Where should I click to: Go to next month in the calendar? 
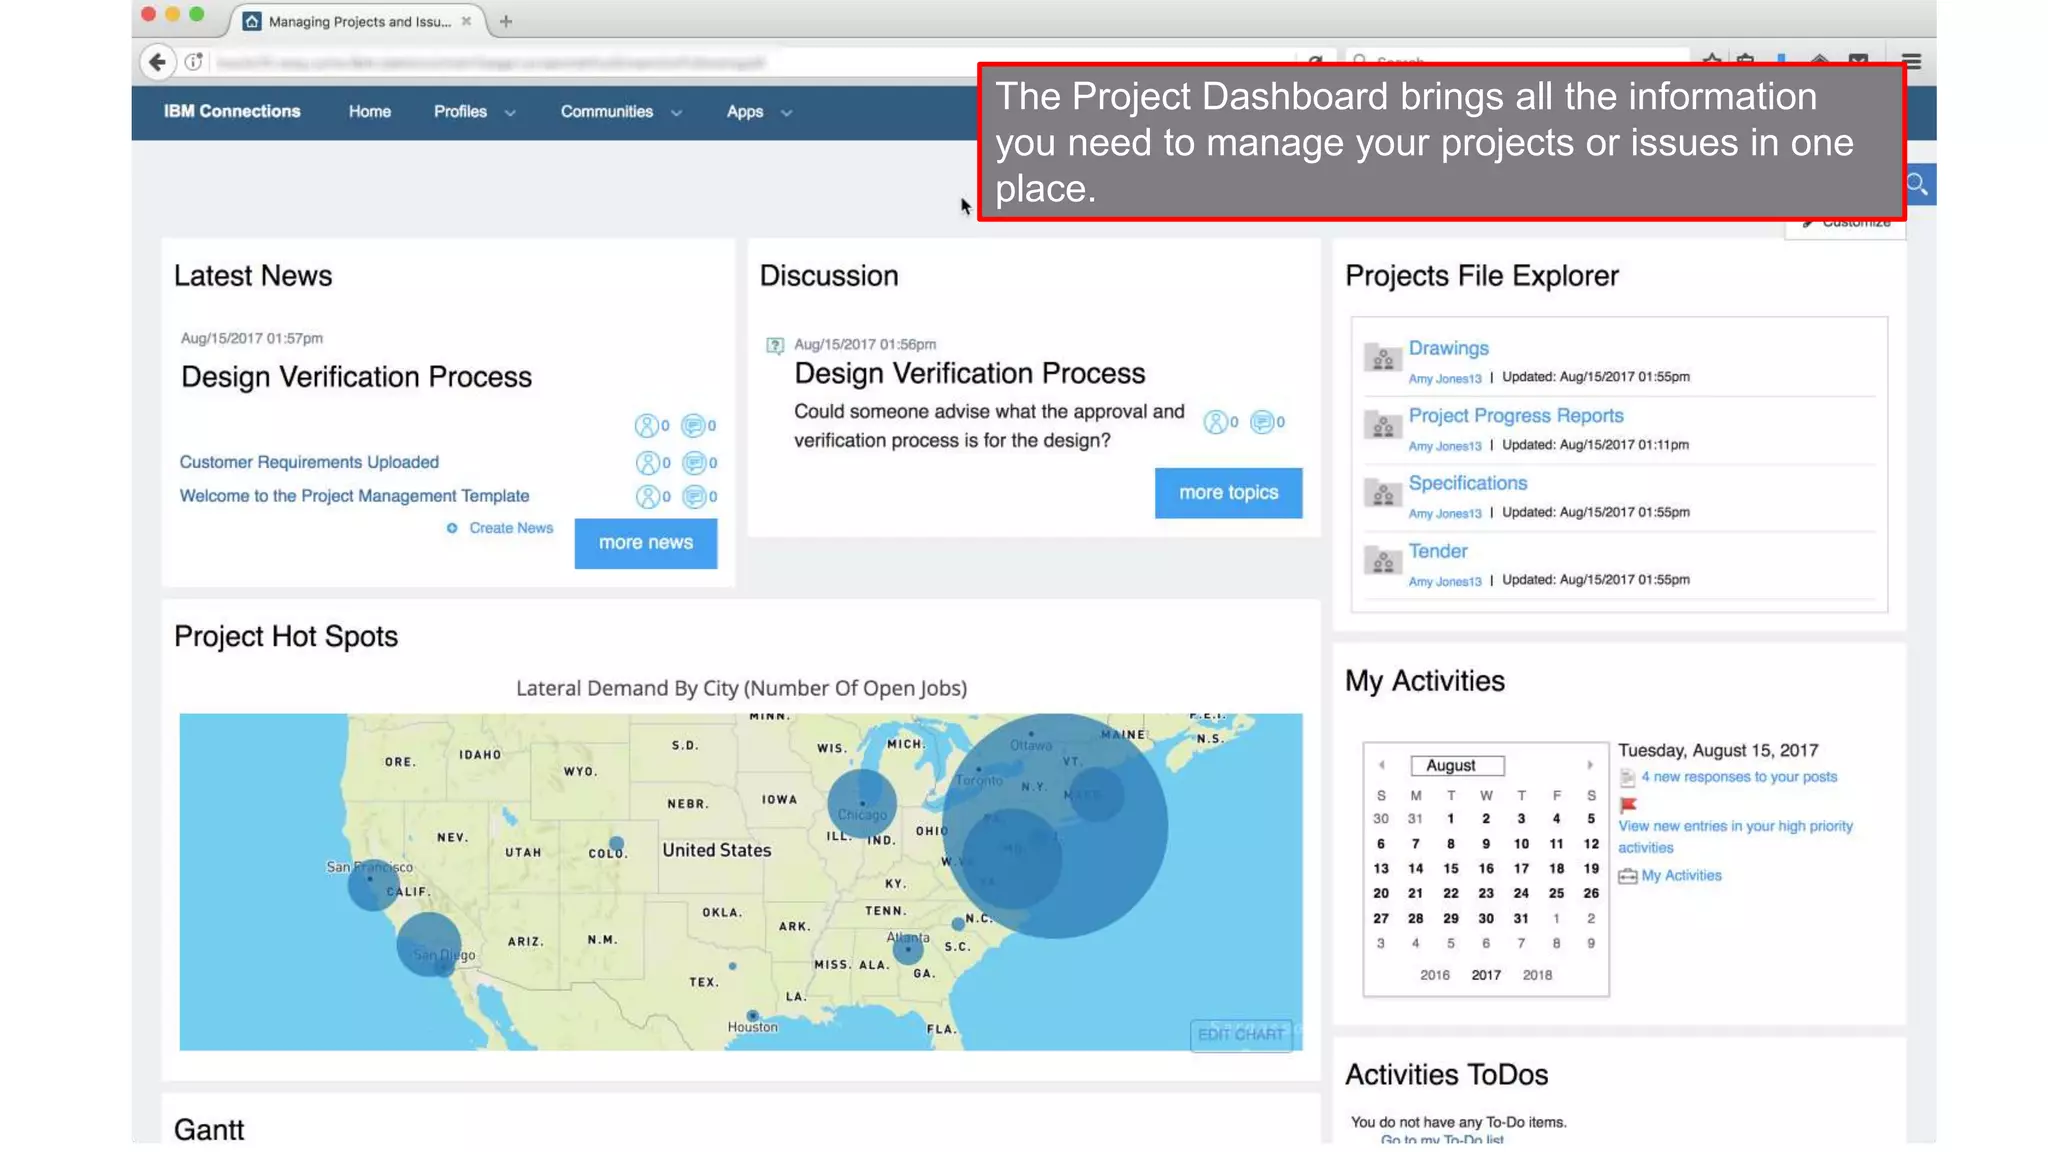point(1589,765)
